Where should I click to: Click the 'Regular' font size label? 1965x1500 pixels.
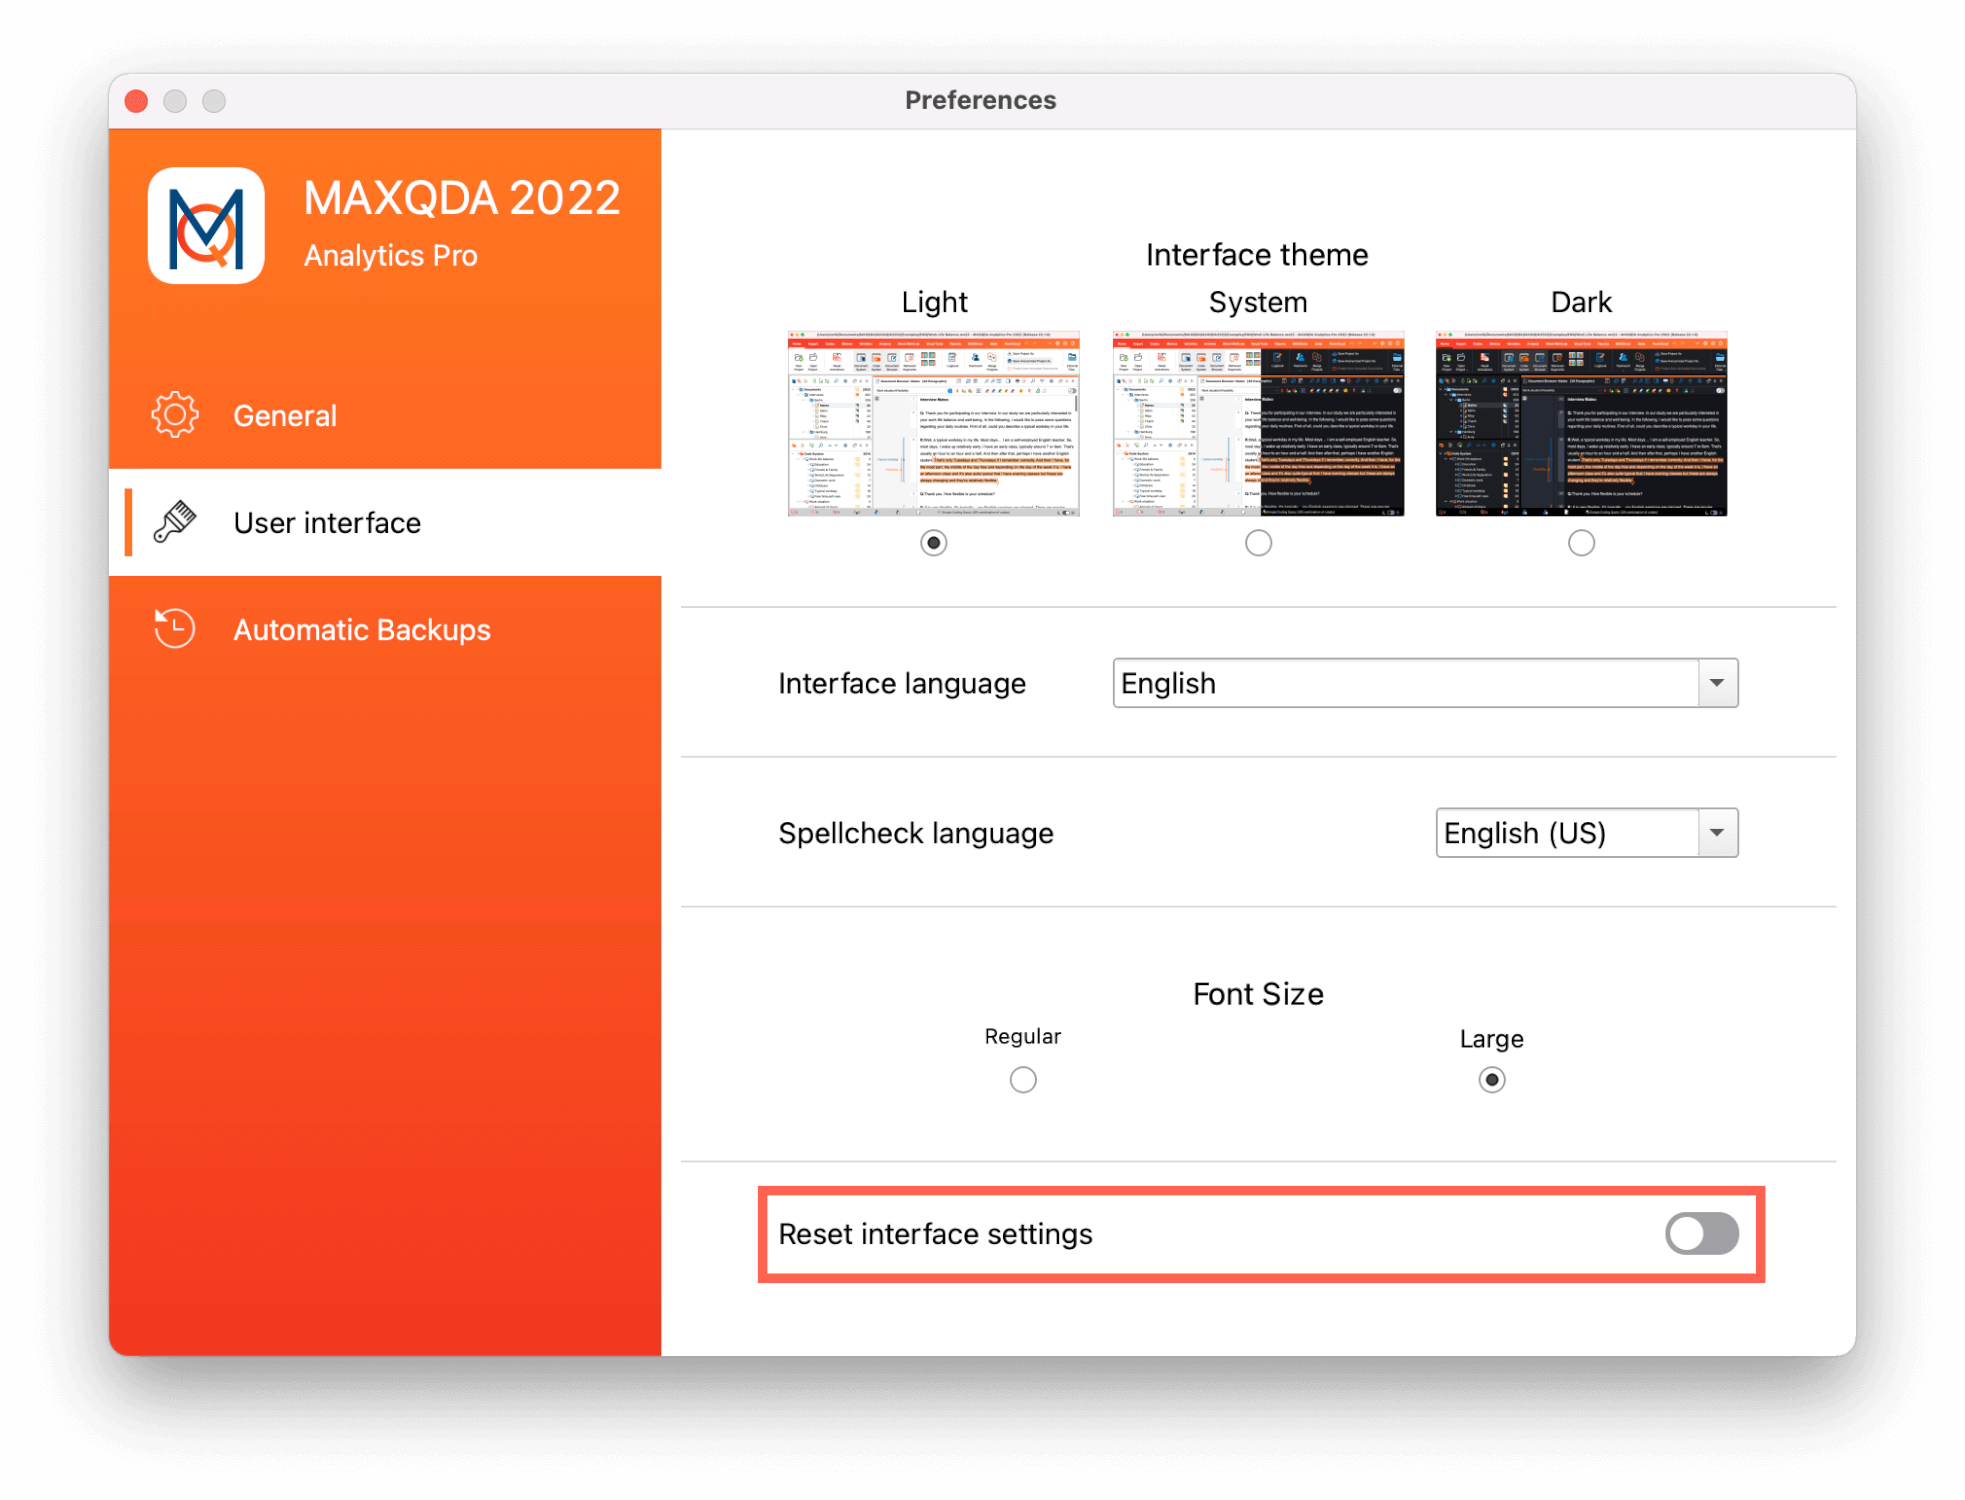1023,1037
